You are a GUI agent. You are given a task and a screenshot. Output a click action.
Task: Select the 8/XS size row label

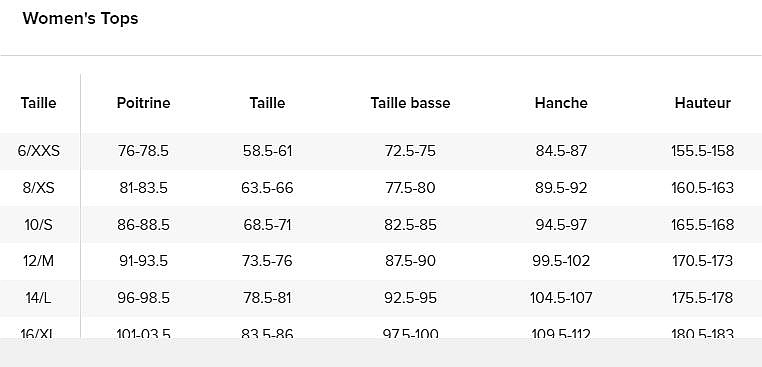pyautogui.click(x=38, y=188)
